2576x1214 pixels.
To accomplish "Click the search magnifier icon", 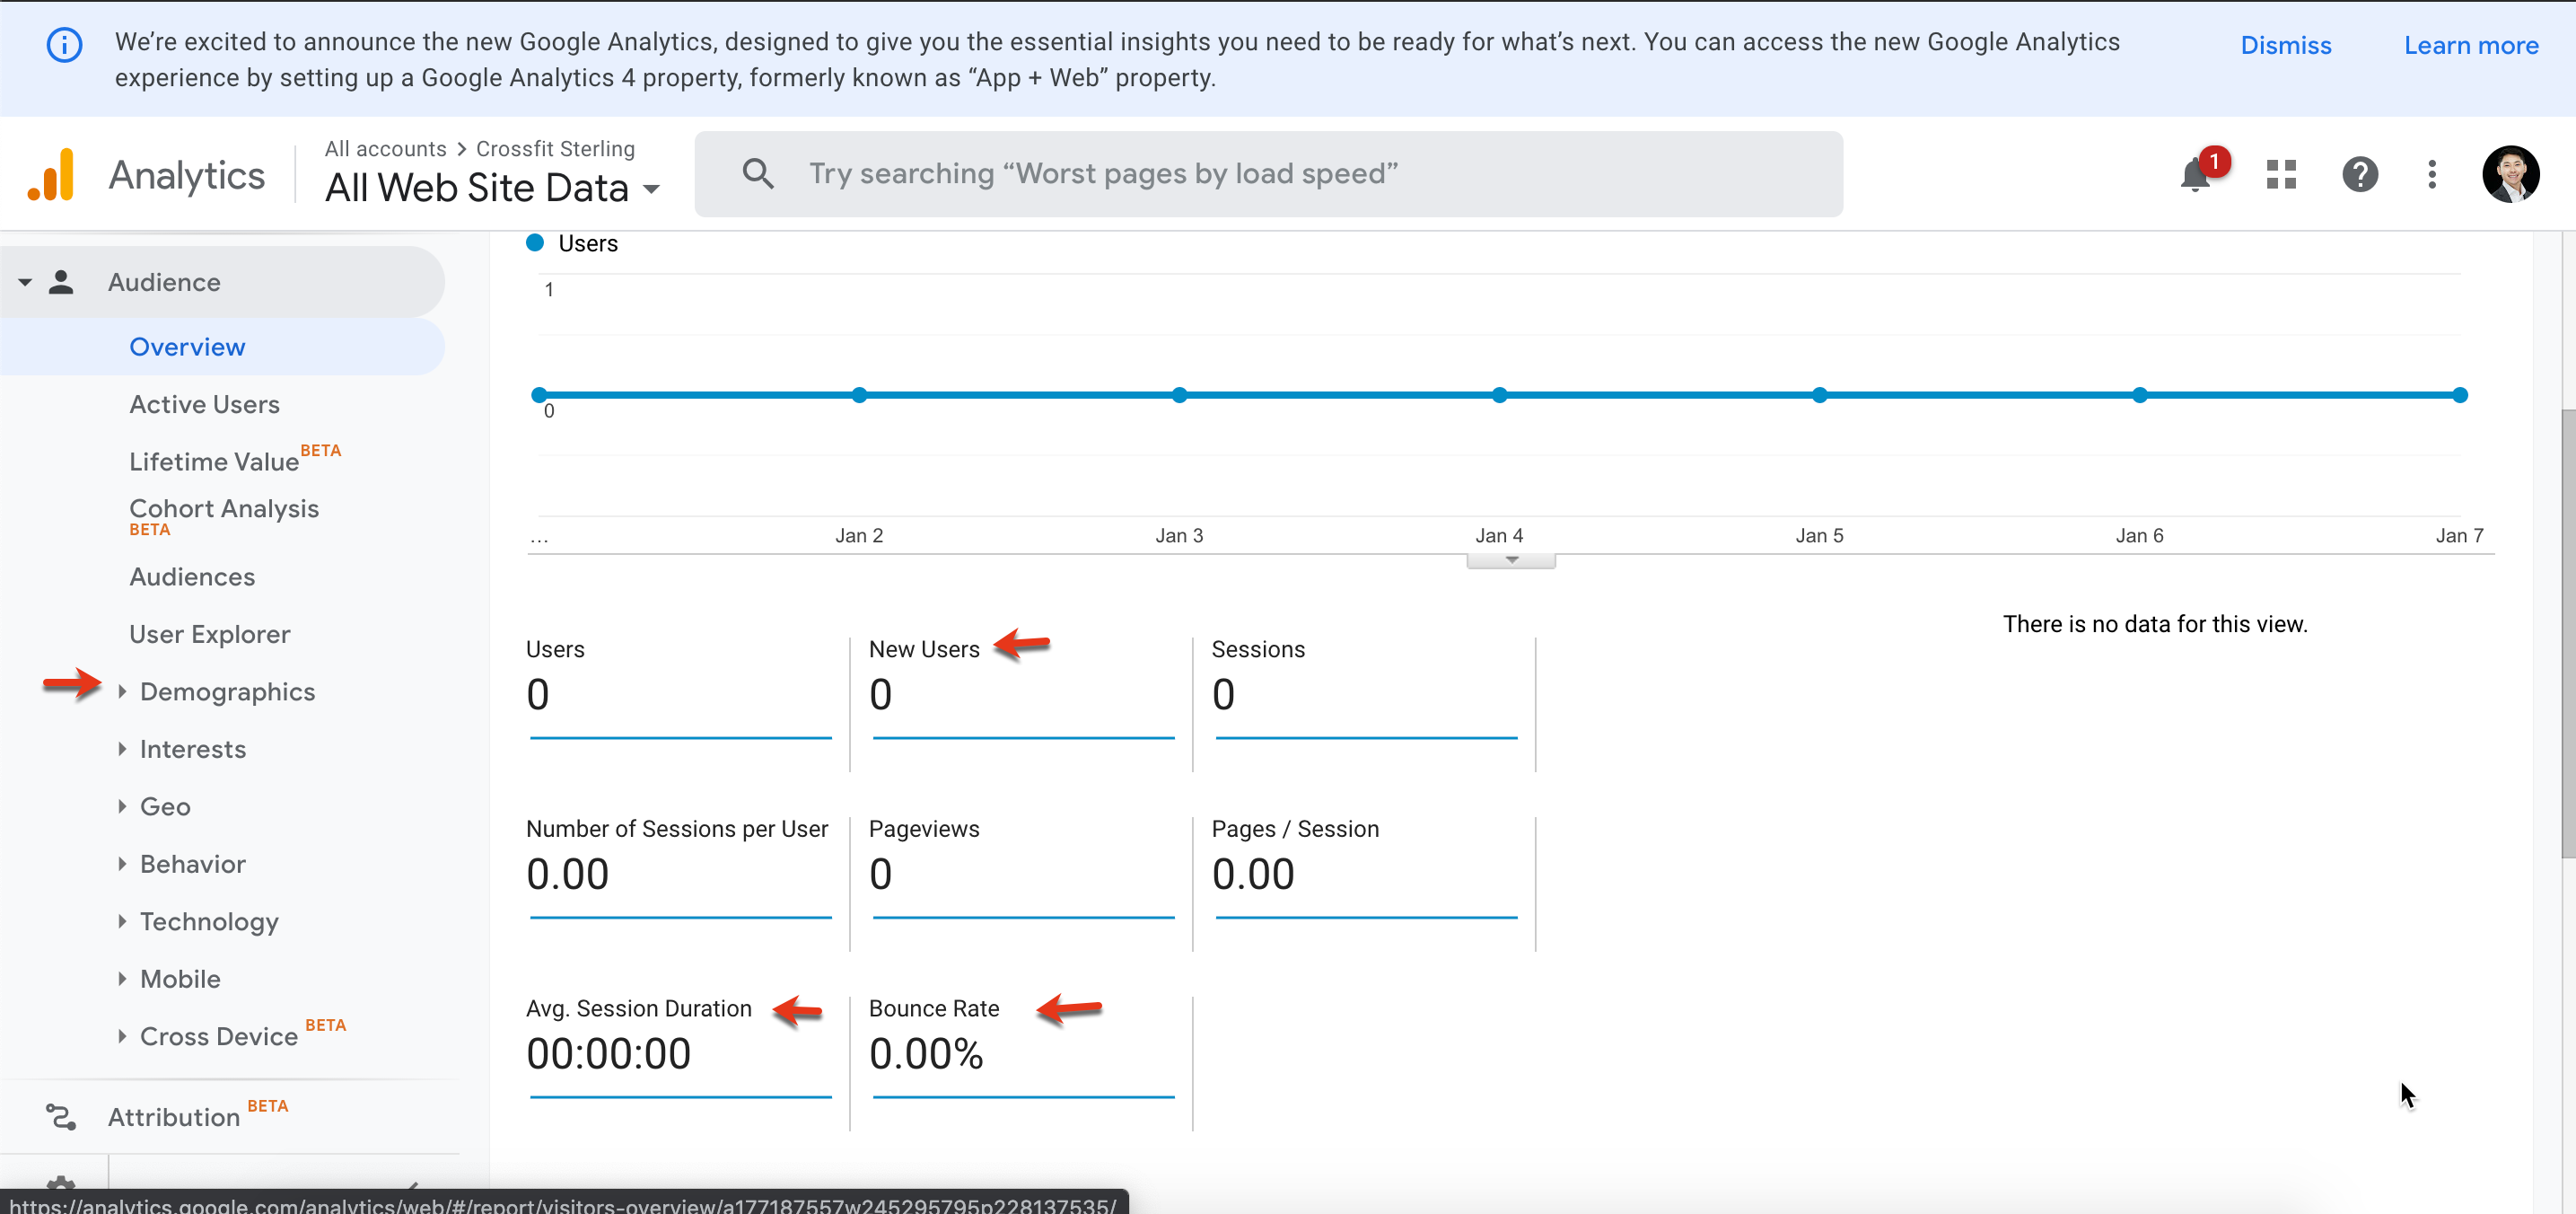I will coord(758,174).
